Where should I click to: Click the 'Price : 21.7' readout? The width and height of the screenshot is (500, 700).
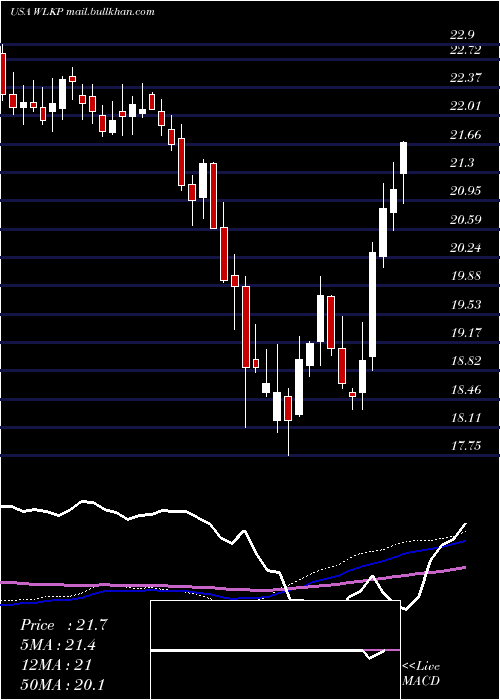pyautogui.click(x=64, y=625)
